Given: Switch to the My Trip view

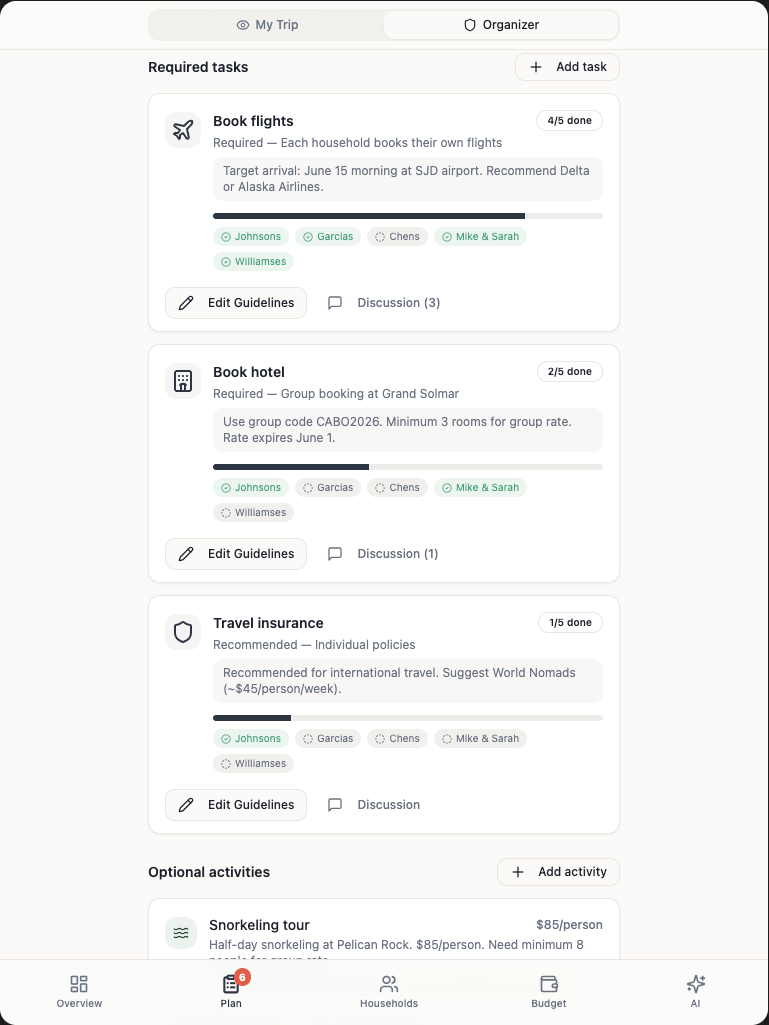Looking at the screenshot, I should coord(267,25).
